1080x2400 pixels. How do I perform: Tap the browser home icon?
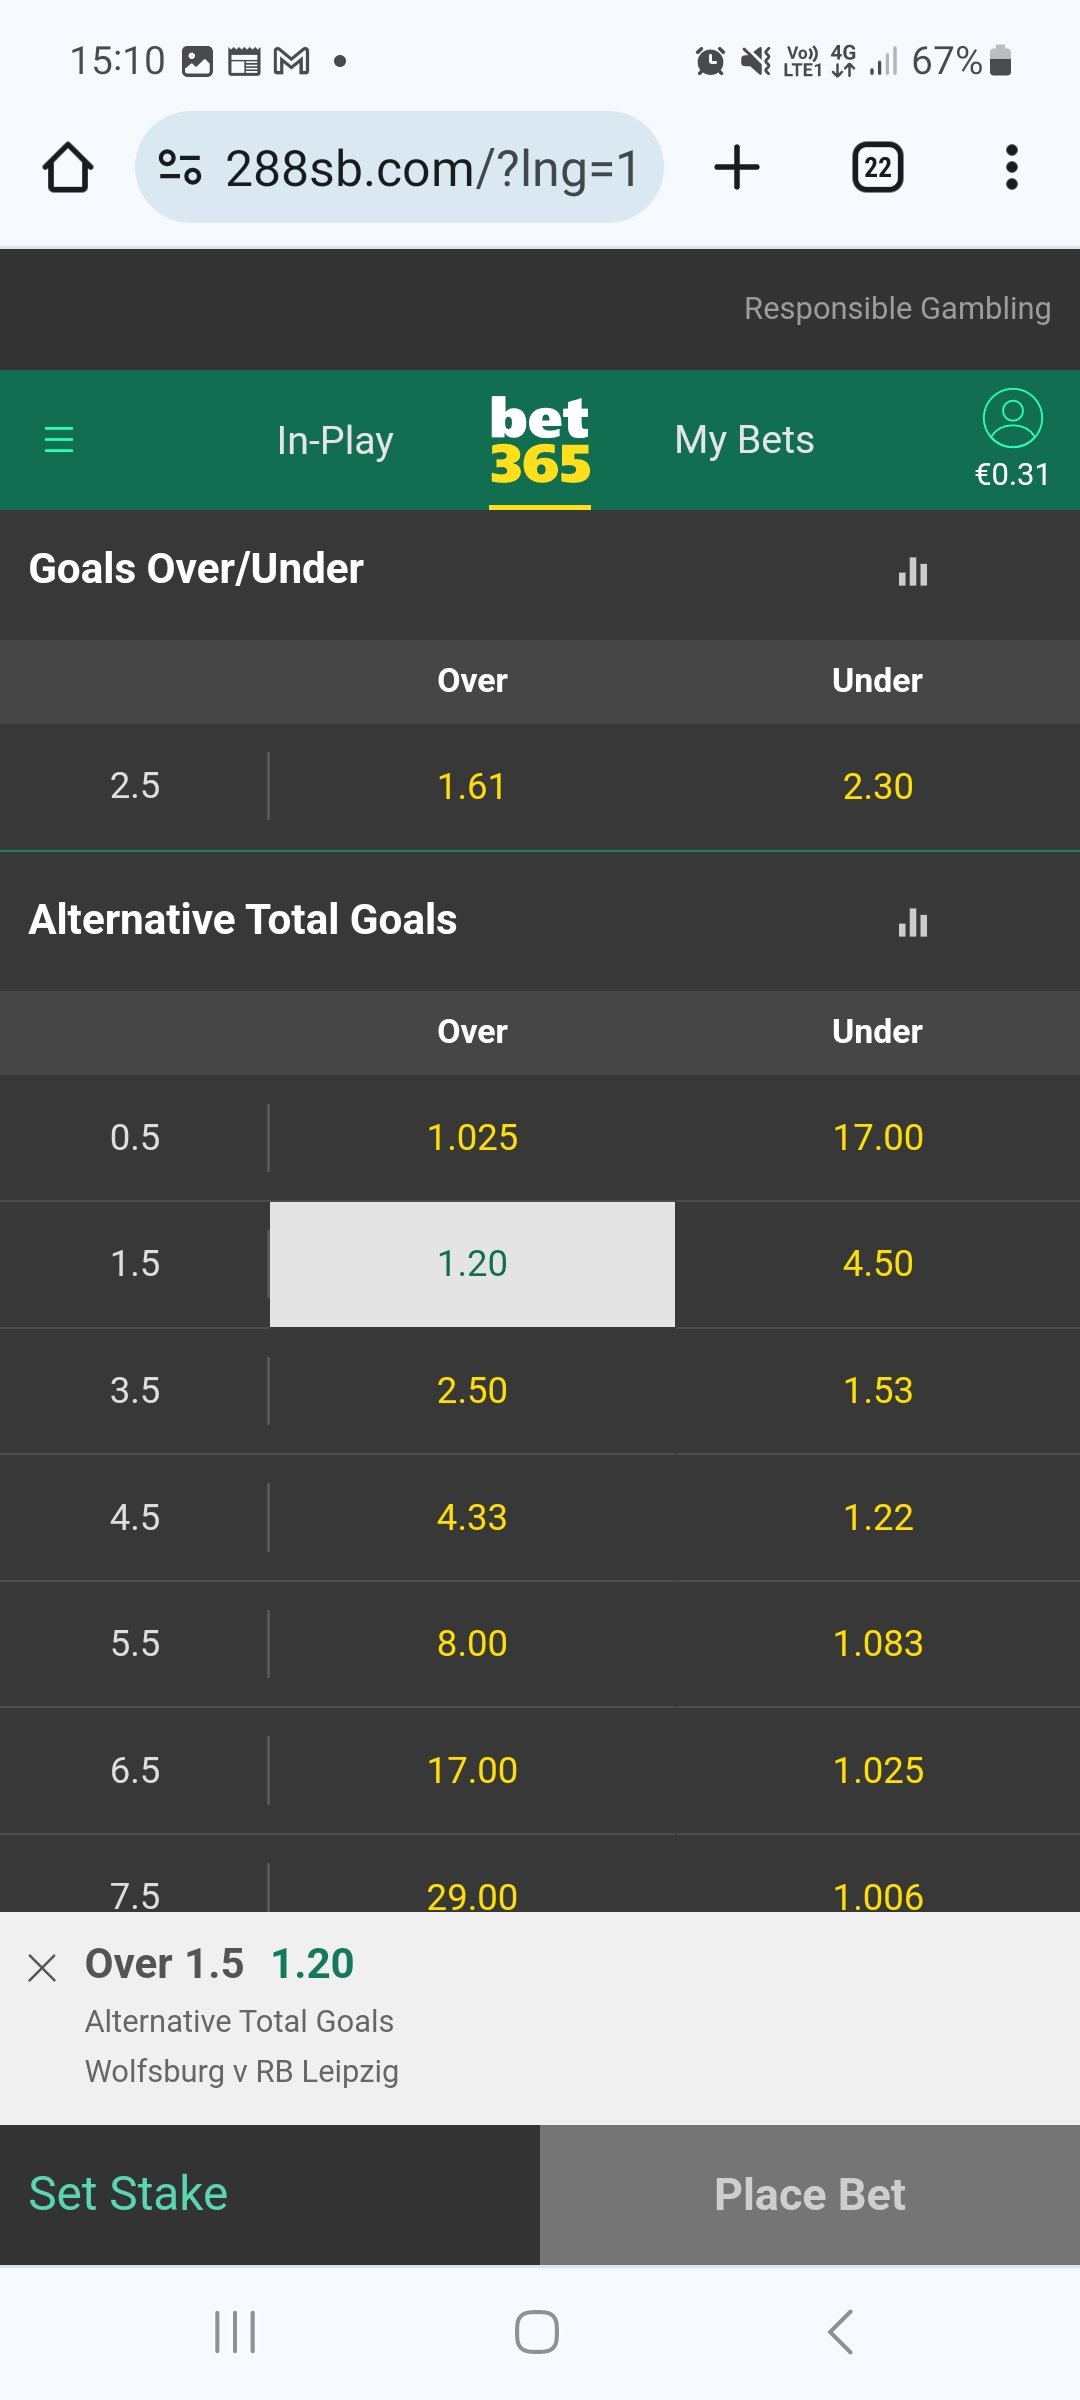click(x=68, y=167)
